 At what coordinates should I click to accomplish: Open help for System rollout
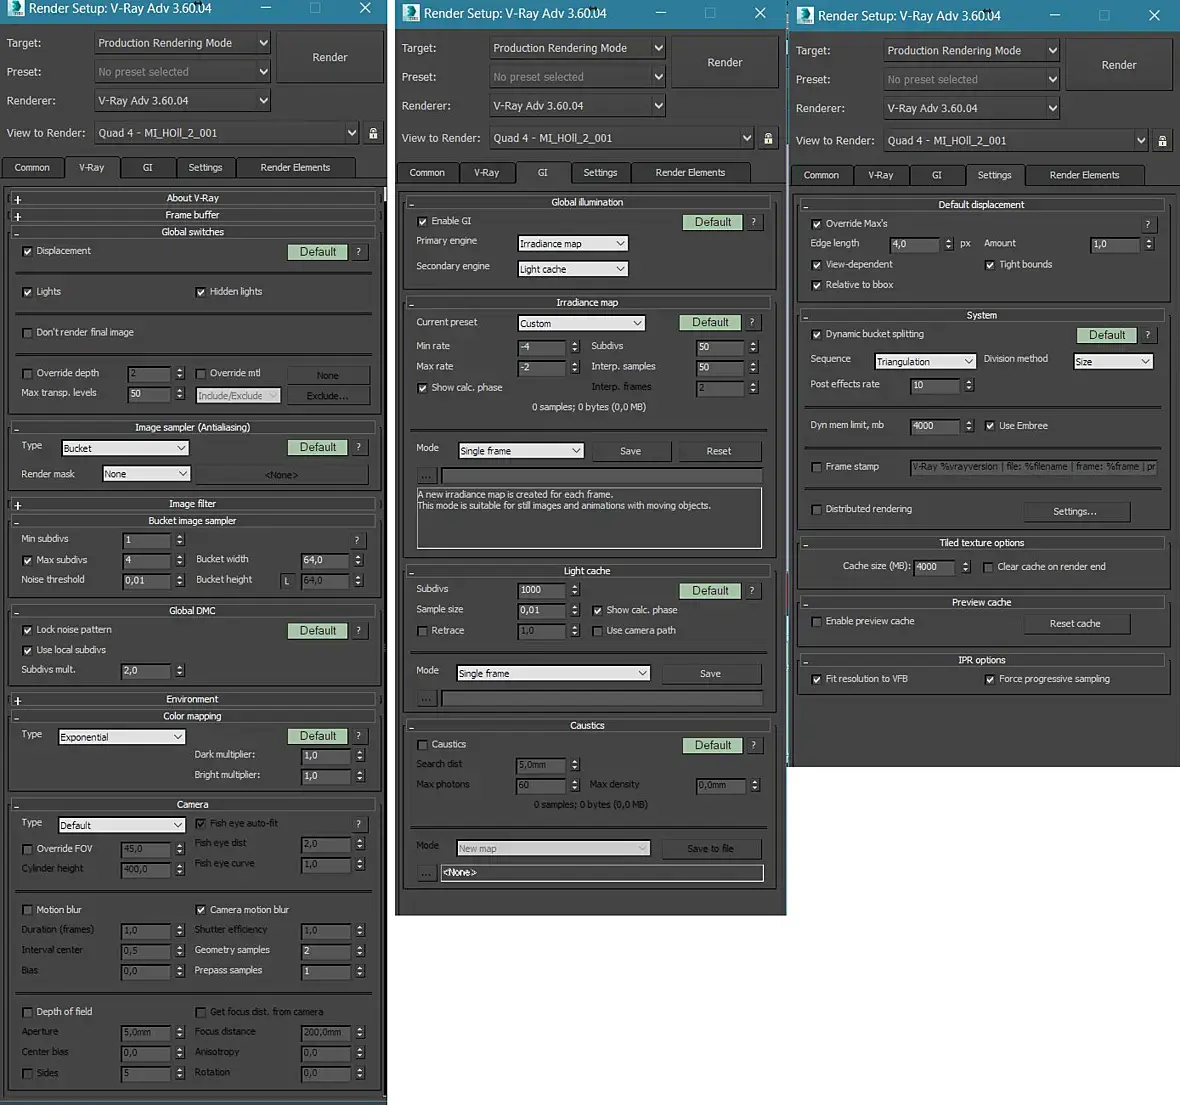pyautogui.click(x=1148, y=335)
